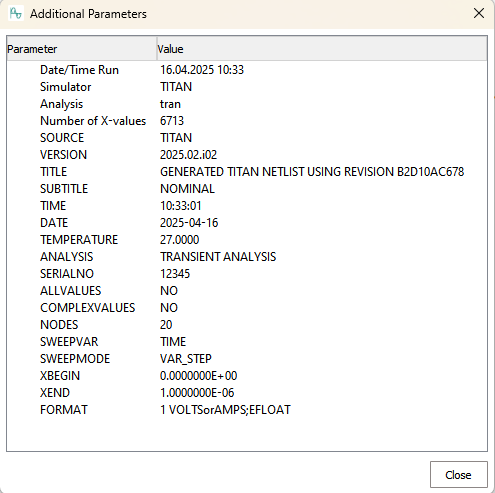This screenshot has width=495, height=493.
Task: Select the ALLVALUES parameter row
Action: click(x=247, y=291)
